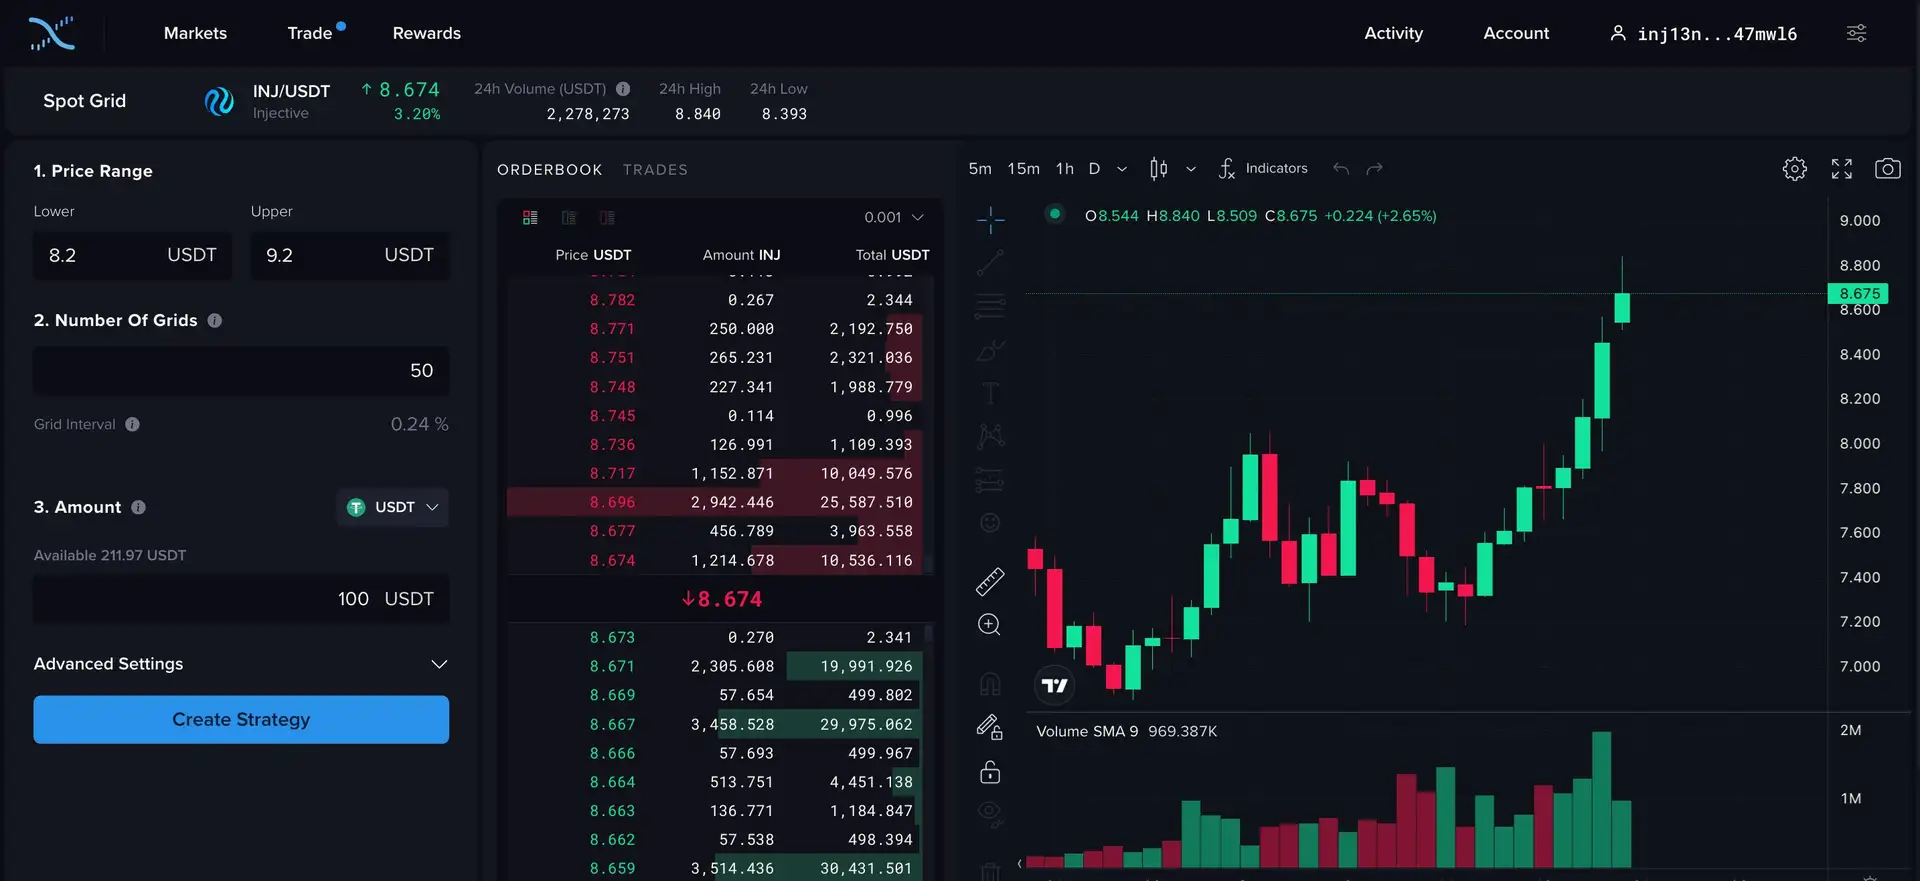Screen dimensions: 1920x881
Task: Take a chart snapshot with camera icon
Action: (x=1887, y=169)
